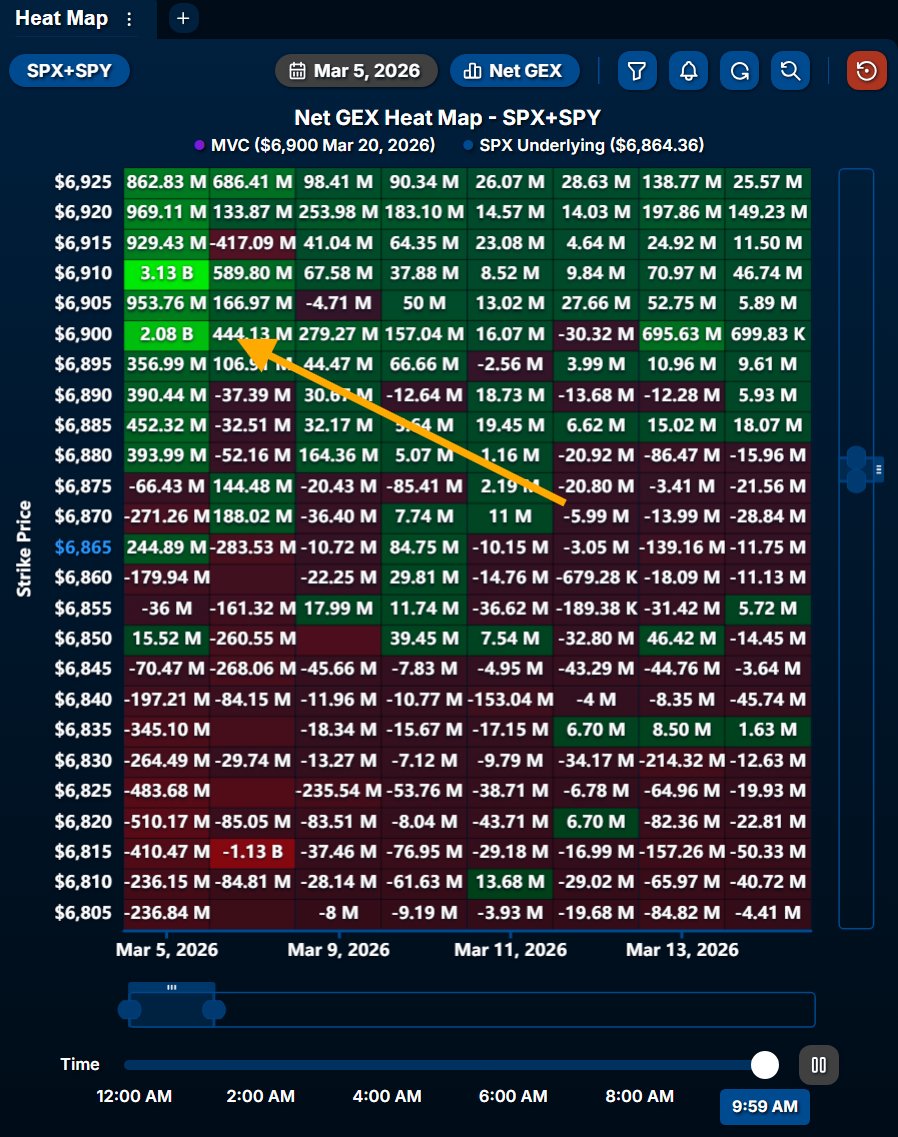Click the date range navigator right handle
The image size is (898, 1137).
214,1009
